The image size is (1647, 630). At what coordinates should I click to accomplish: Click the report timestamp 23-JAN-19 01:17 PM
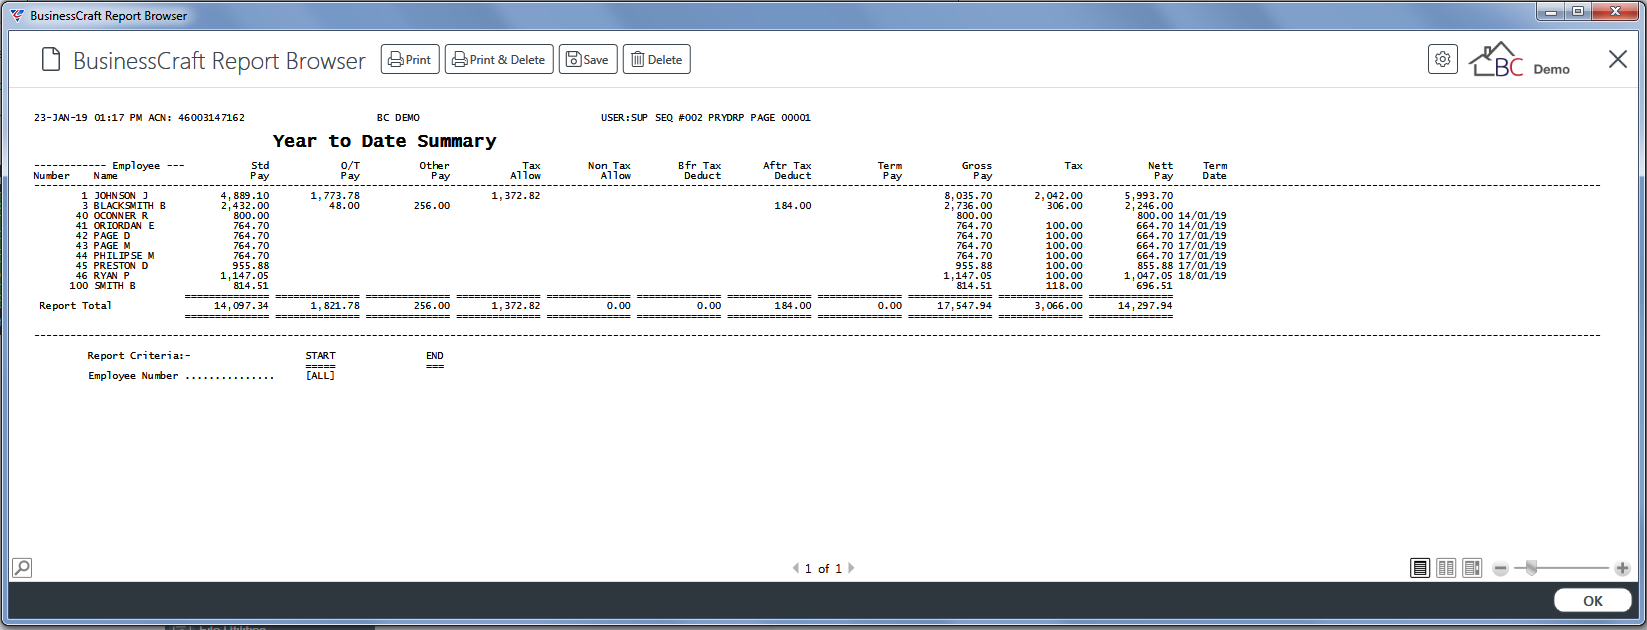(x=88, y=118)
